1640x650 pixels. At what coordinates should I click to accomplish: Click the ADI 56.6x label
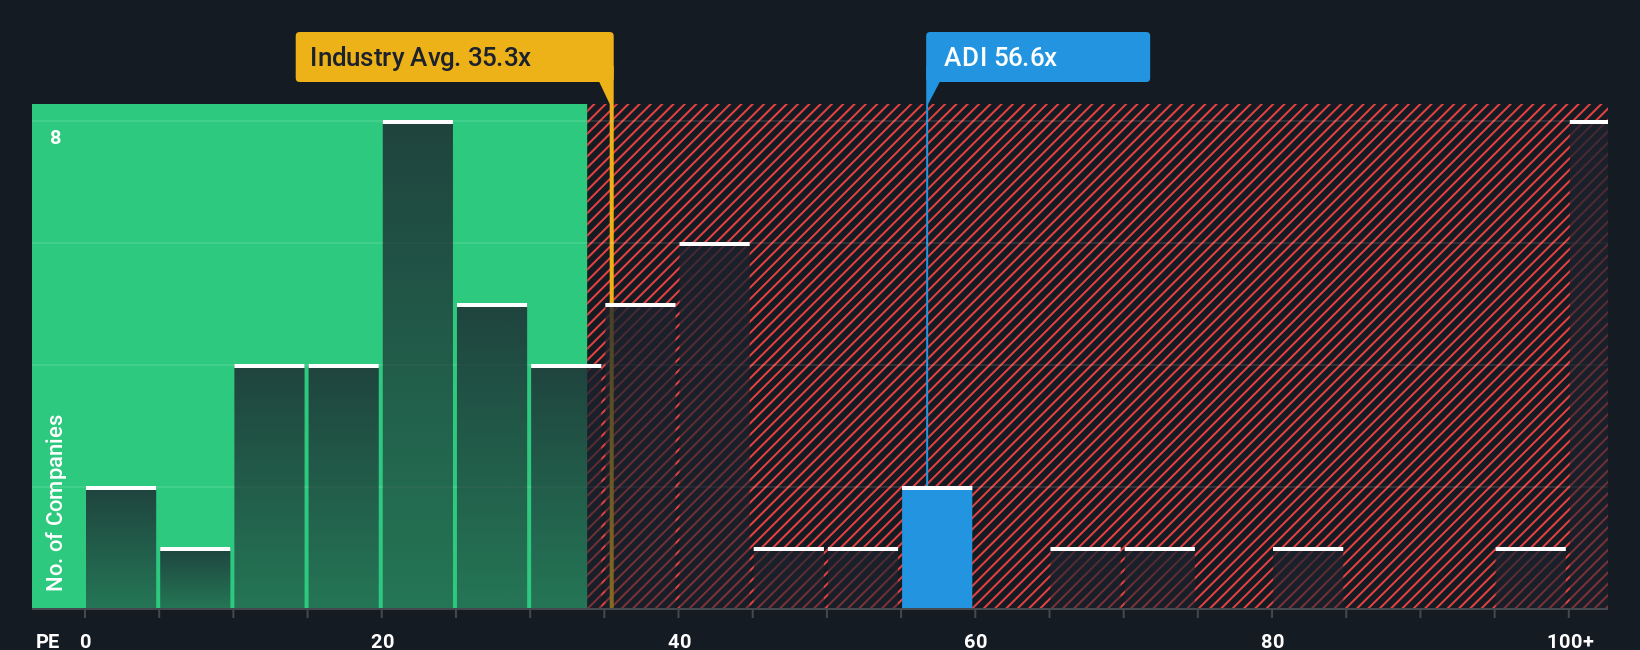click(1037, 57)
